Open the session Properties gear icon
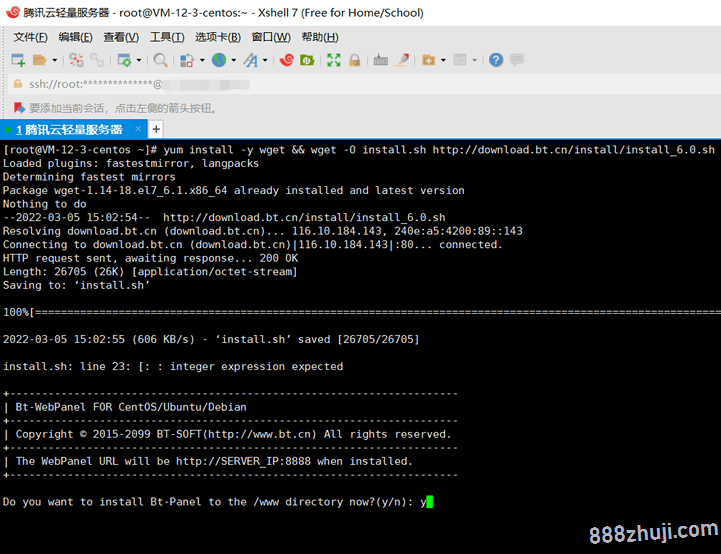Screen dimensions: 721x554 coord(124,60)
